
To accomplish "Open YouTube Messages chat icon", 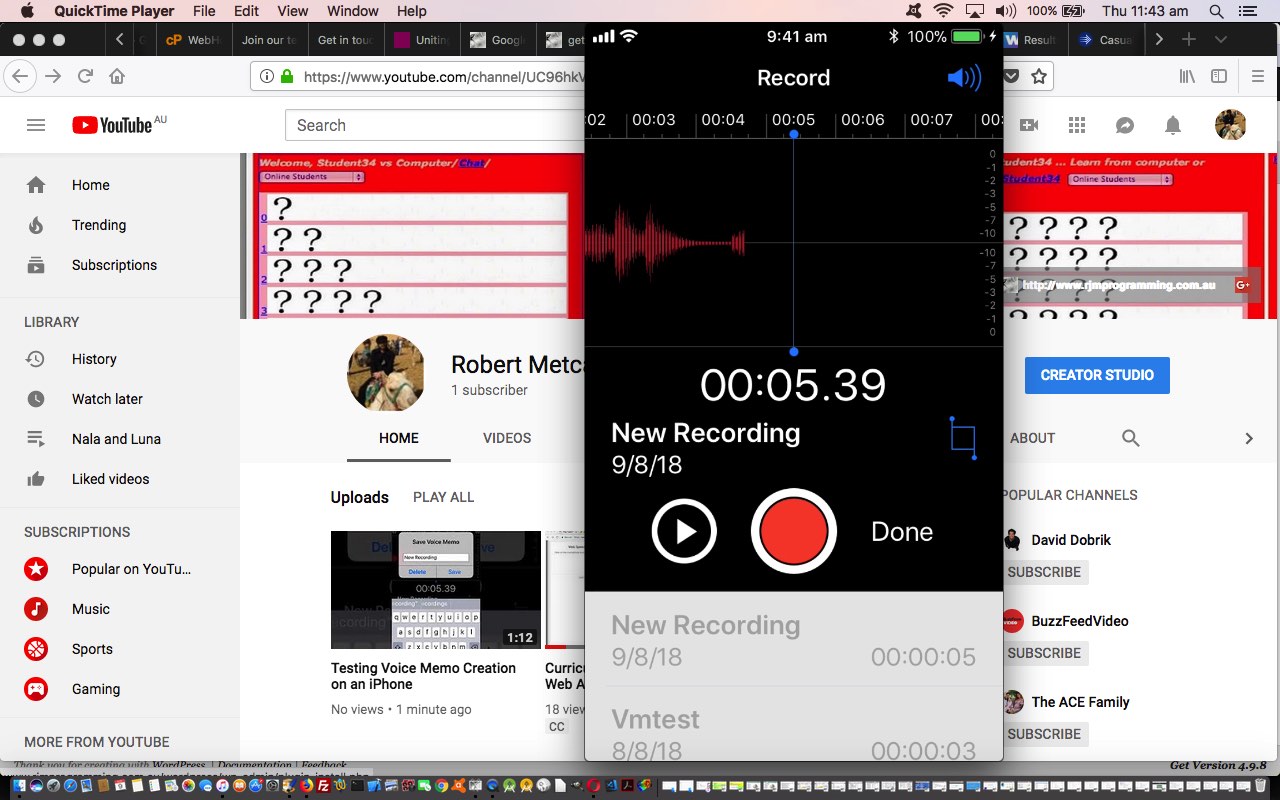I will pos(1125,124).
